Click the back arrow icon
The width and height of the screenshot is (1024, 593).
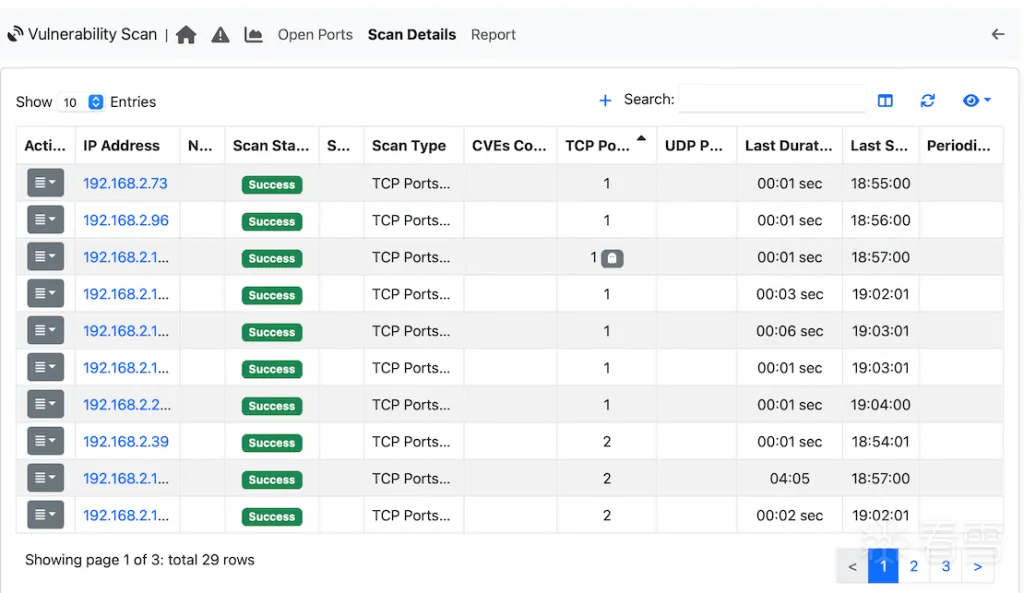coord(998,34)
